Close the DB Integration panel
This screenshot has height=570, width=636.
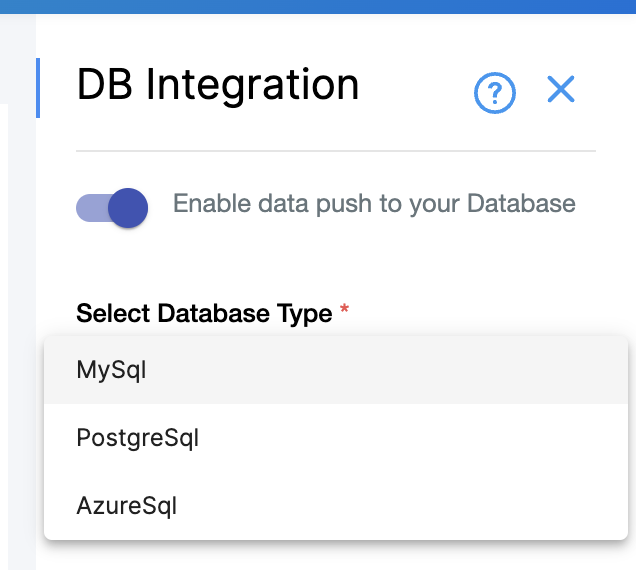click(561, 90)
